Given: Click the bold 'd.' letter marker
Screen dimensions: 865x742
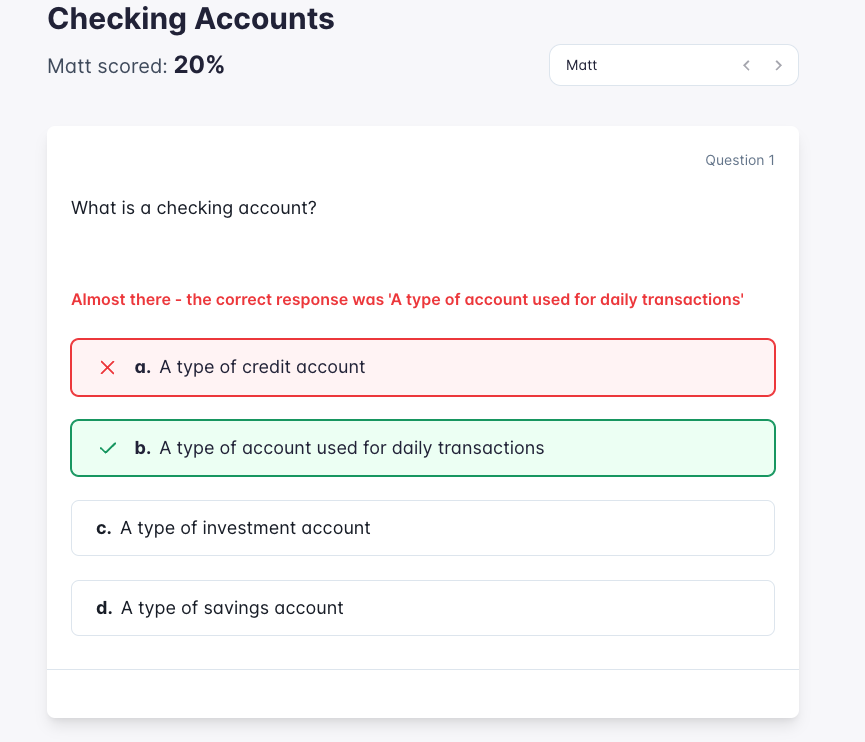Looking at the screenshot, I should [x=104, y=608].
